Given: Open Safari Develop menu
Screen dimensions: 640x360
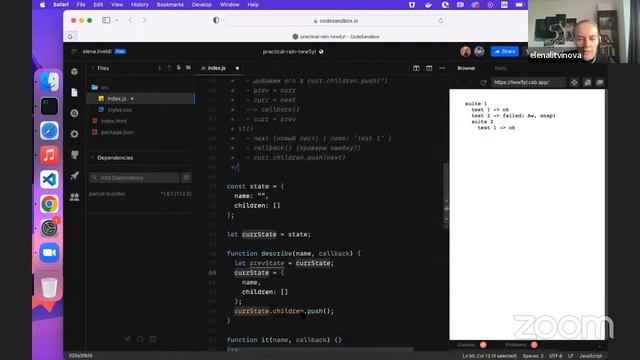Looking at the screenshot, I should (202, 4).
